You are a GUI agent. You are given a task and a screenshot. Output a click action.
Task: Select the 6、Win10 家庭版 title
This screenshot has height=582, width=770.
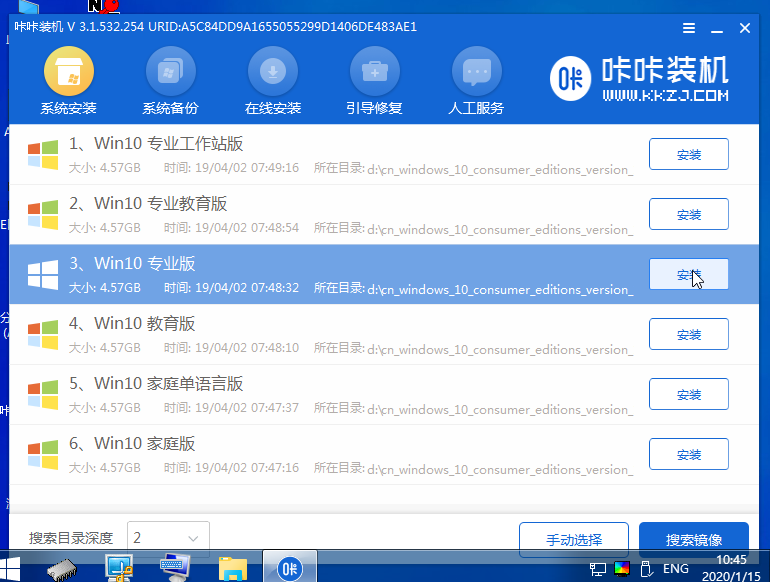pyautogui.click(x=132, y=443)
